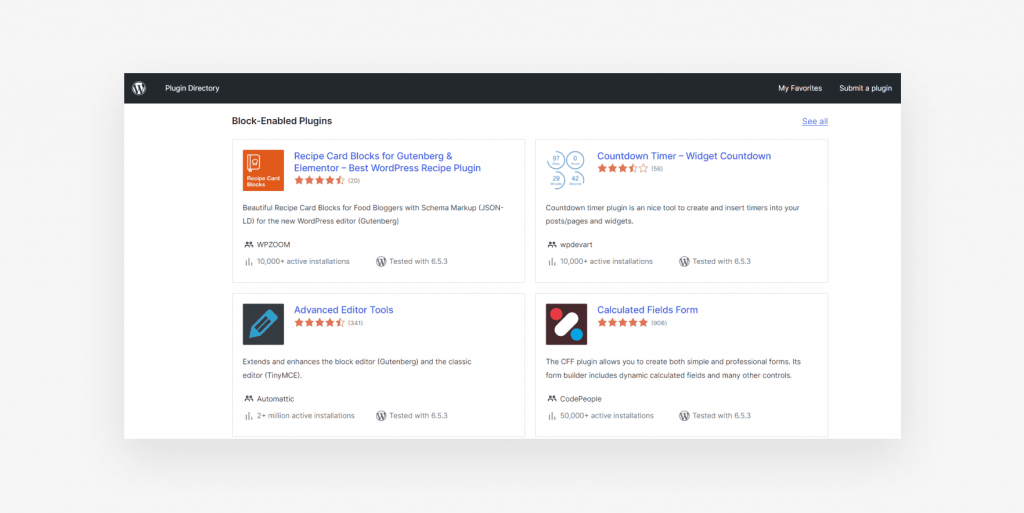Click the Block-Enabled Plugins heading
This screenshot has height=513, width=1024.
282,121
